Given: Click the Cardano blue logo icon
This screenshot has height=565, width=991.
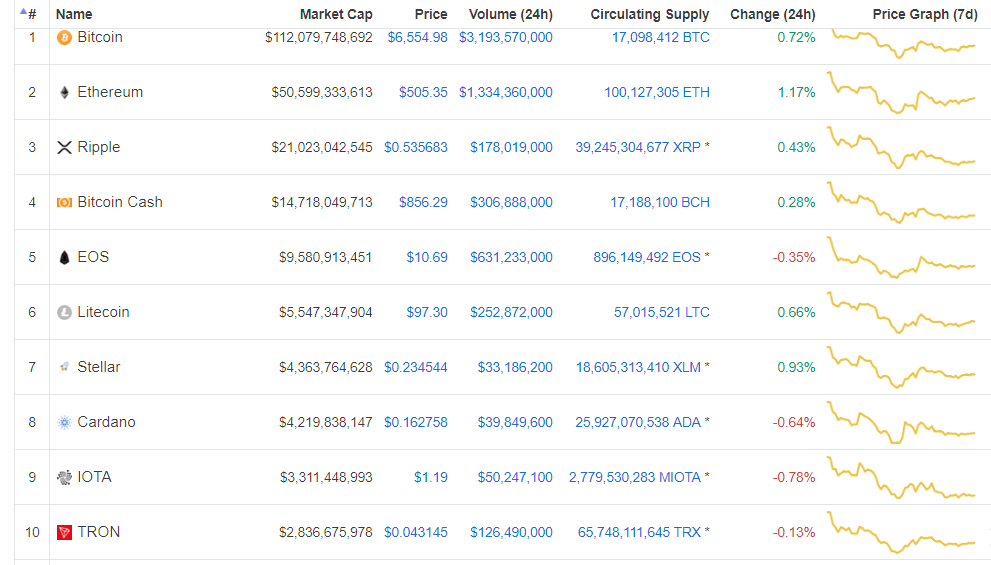Looking at the screenshot, I should pos(64,422).
